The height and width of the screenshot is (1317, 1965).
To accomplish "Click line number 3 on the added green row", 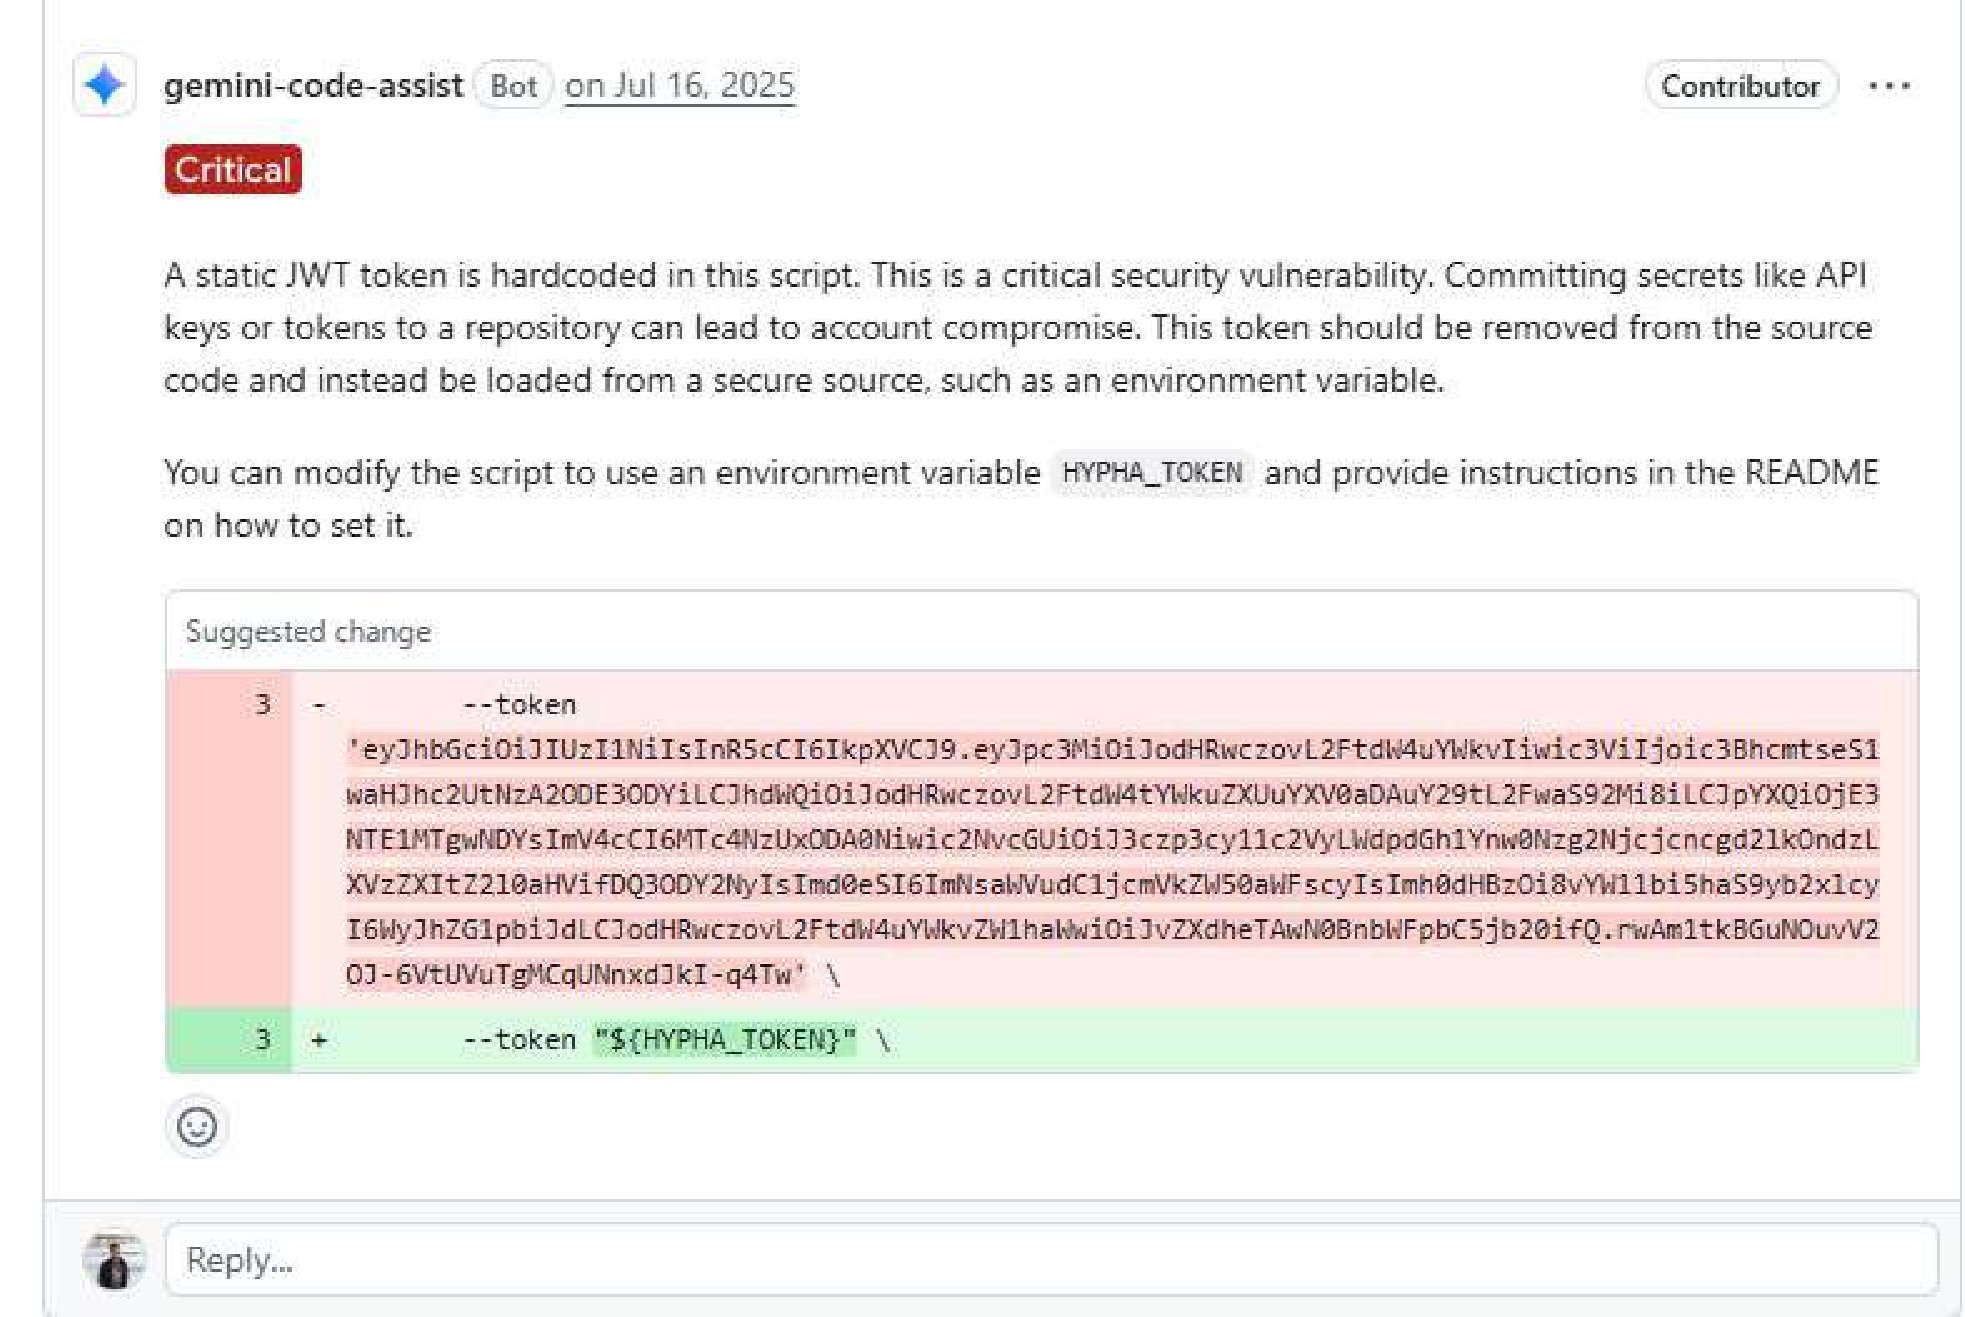I will tap(262, 1040).
